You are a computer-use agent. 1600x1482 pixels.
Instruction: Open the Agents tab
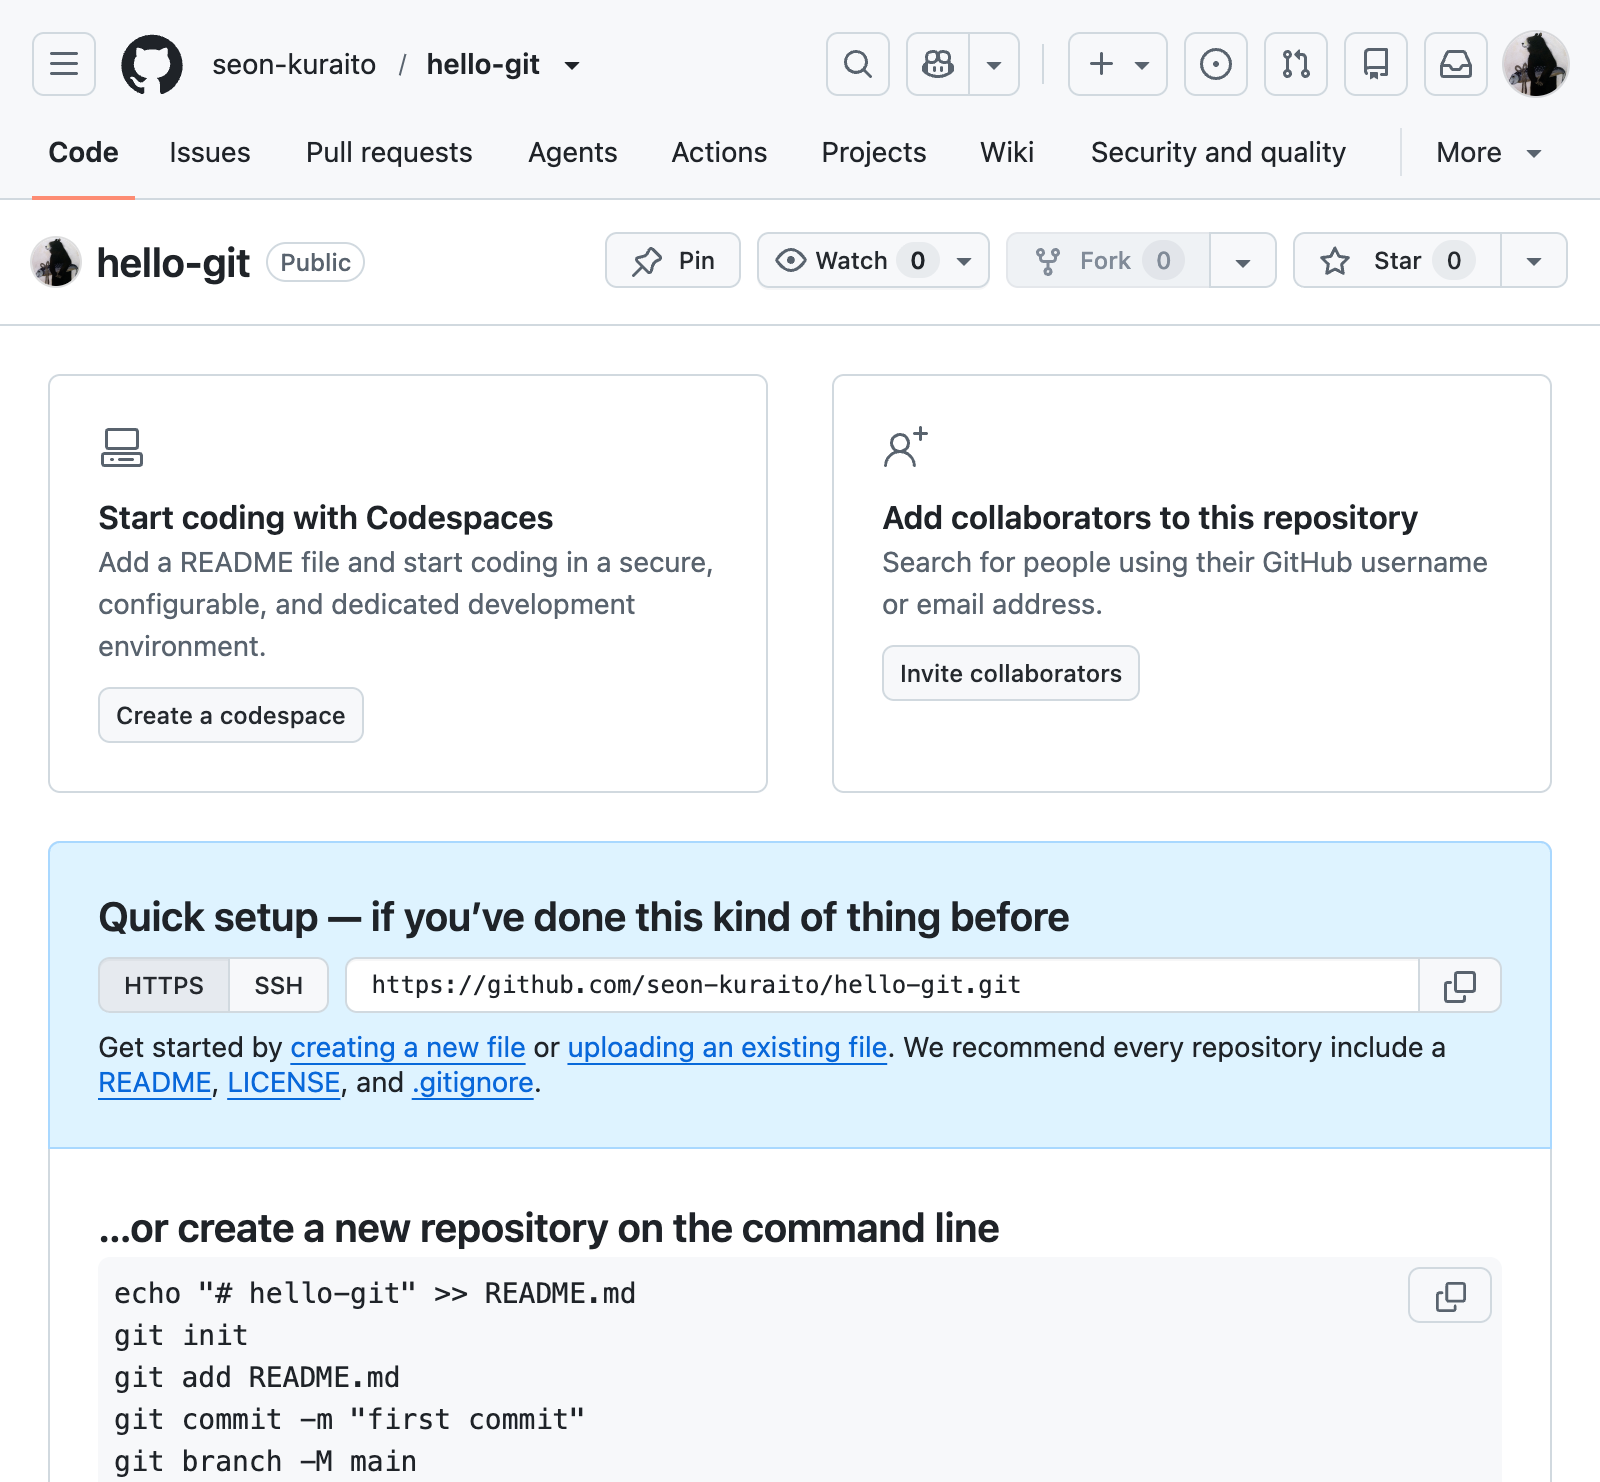pos(573,152)
